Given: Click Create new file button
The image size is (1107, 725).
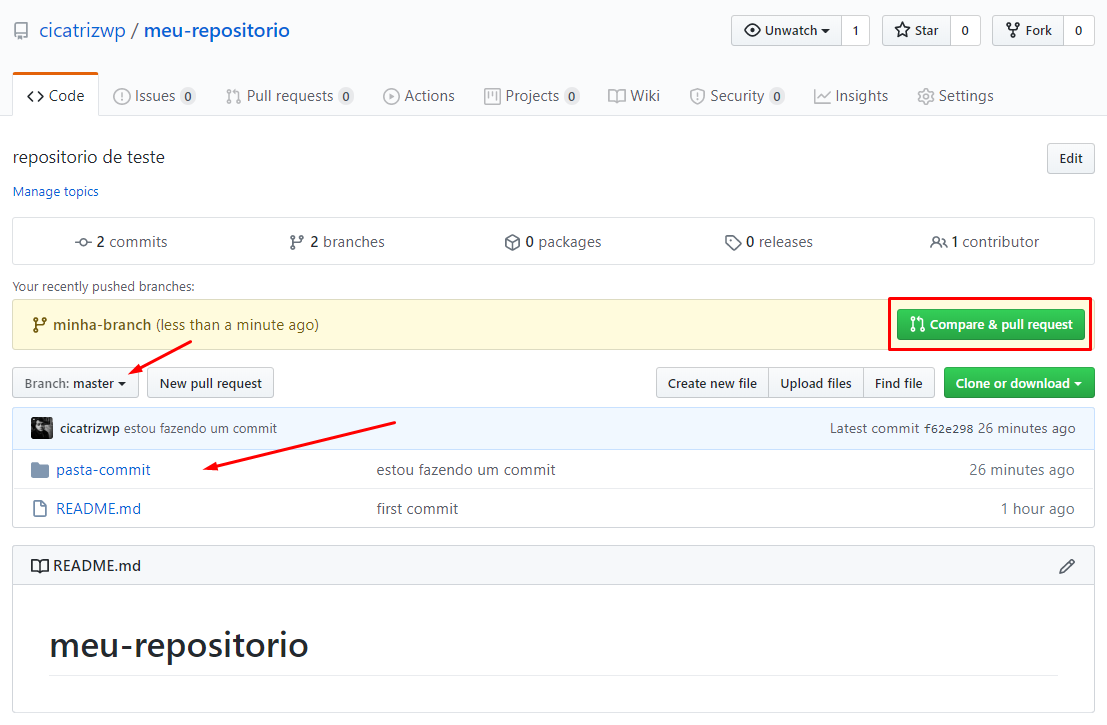Looking at the screenshot, I should point(712,383).
